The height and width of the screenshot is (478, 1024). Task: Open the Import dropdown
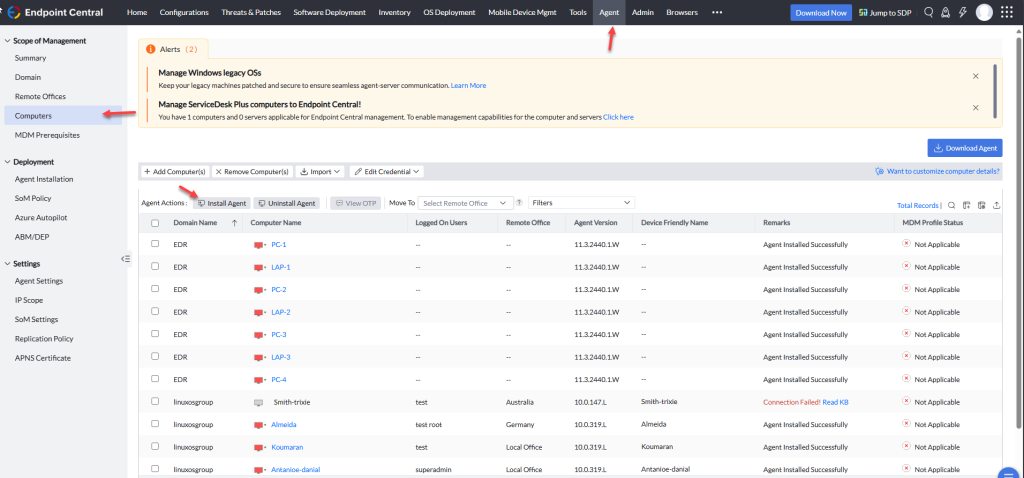(x=320, y=172)
